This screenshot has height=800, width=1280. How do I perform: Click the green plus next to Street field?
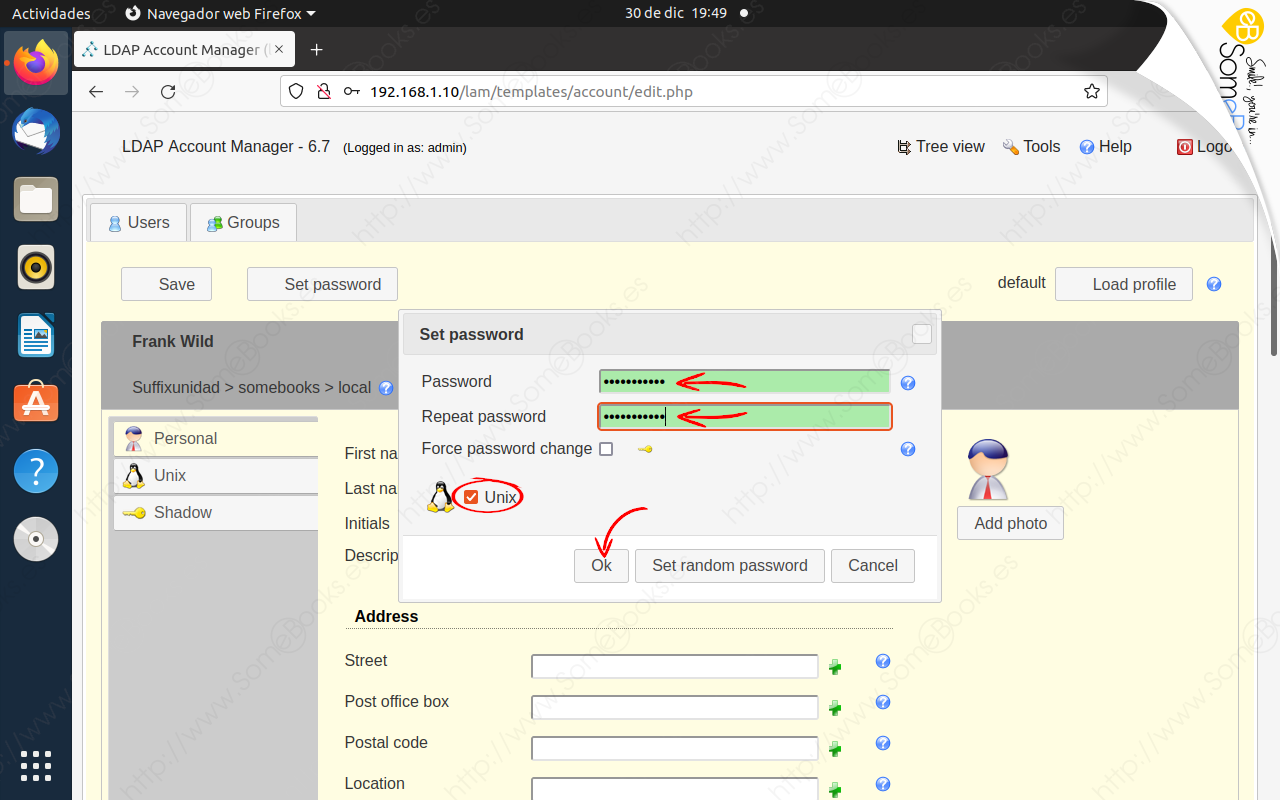pyautogui.click(x=835, y=666)
